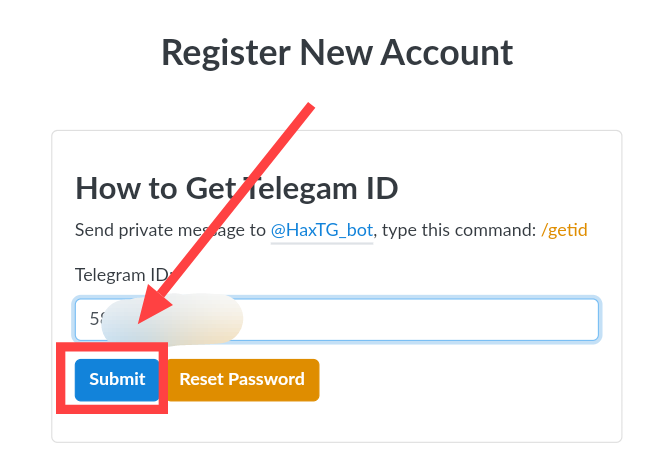672x460 pixels.
Task: Click the red highlight box border
Action: pos(61,380)
